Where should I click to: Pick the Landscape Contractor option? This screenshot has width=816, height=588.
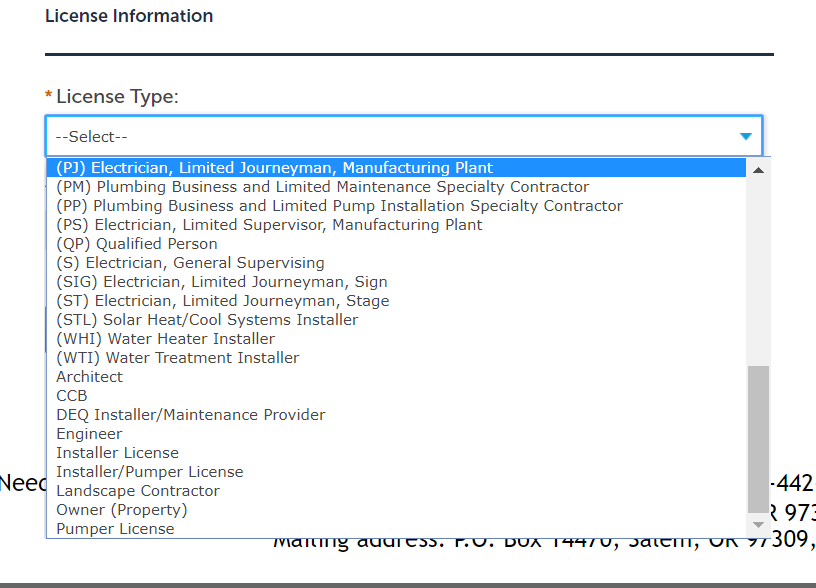[x=138, y=491]
